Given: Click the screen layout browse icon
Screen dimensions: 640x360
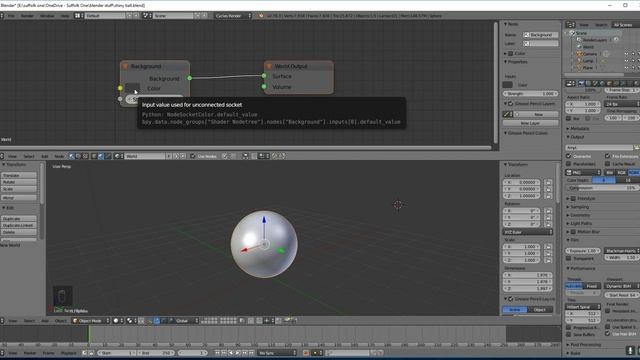Looking at the screenshot, I should pyautogui.click(x=78, y=16).
